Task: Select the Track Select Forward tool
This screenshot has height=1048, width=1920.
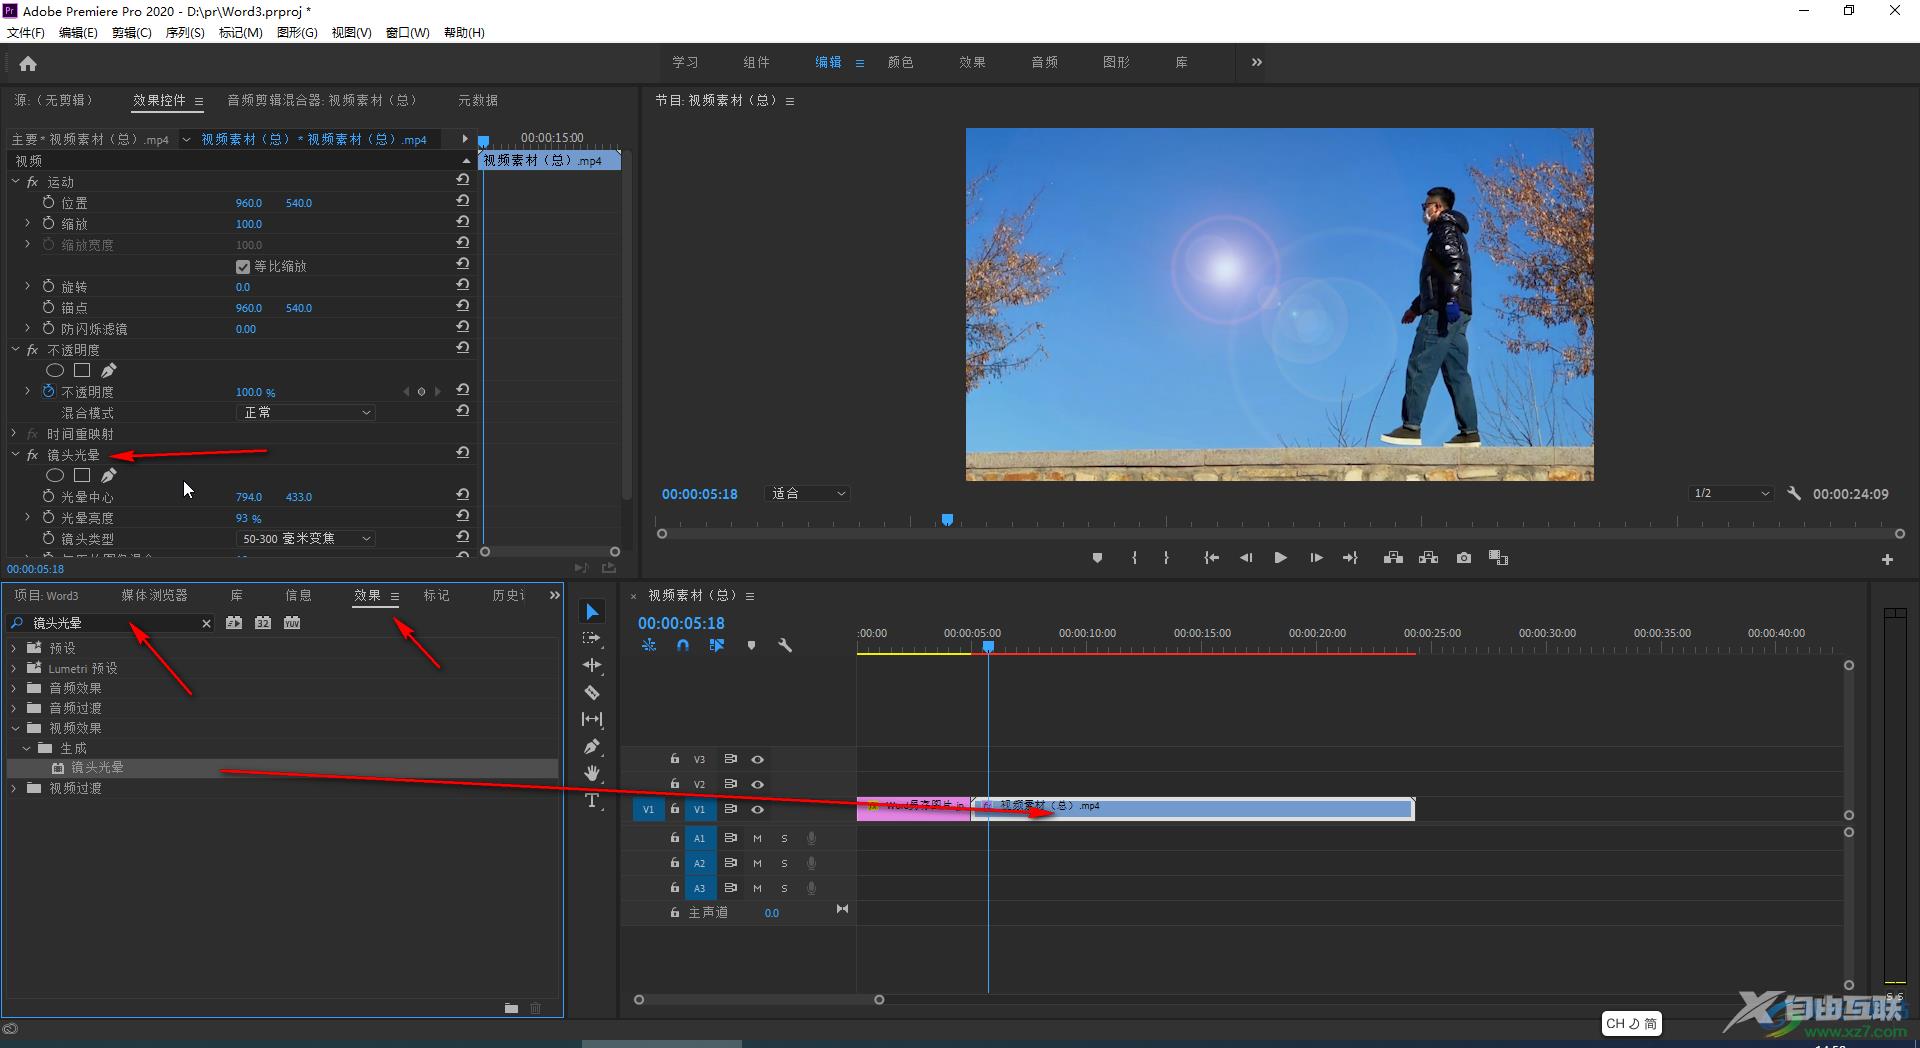Action: pos(592,638)
